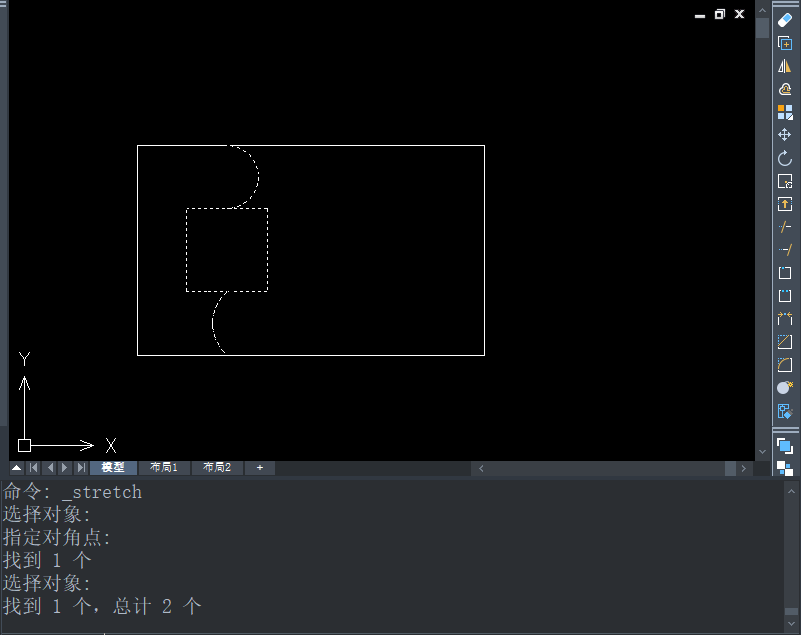The width and height of the screenshot is (801, 635).
Task: Select the Move tool icon
Action: 785,135
